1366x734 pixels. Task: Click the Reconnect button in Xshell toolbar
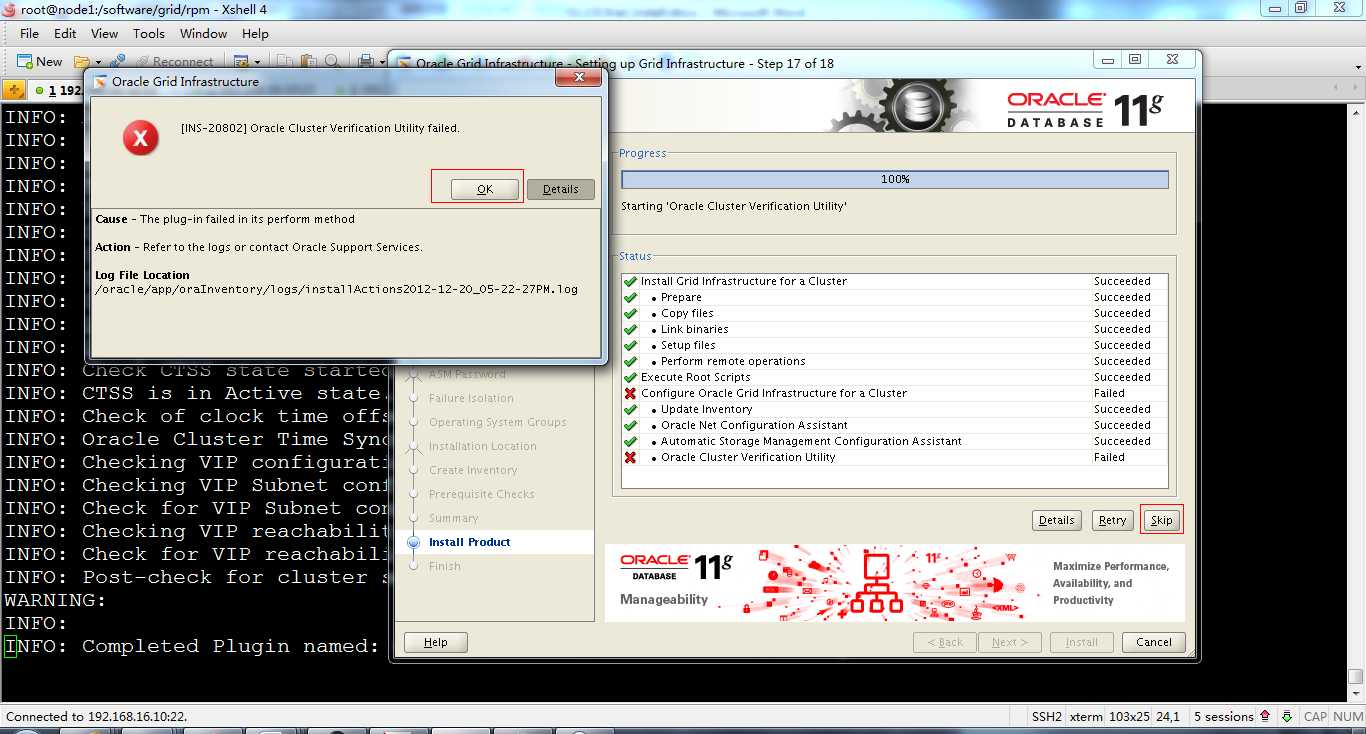174,62
